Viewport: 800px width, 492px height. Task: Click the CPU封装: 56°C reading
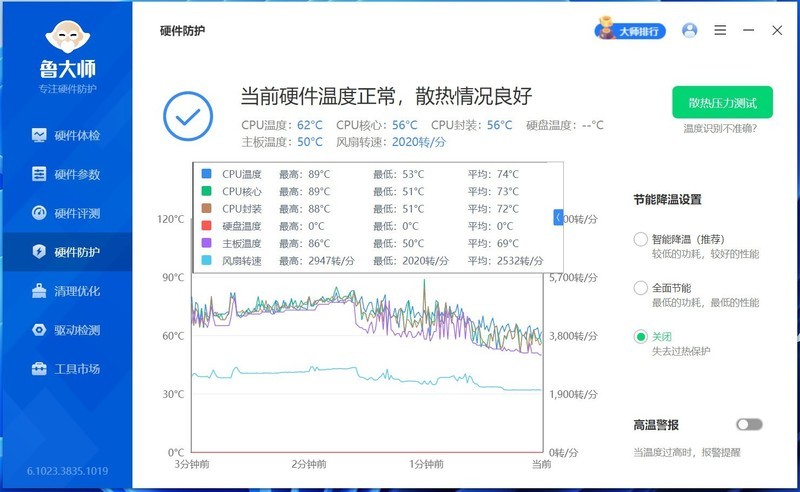coord(471,125)
